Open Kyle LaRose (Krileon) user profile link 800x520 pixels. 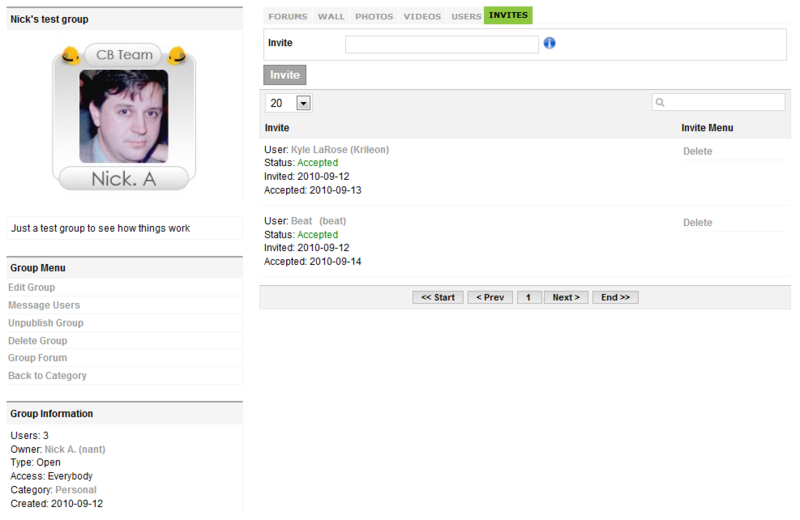click(x=340, y=150)
